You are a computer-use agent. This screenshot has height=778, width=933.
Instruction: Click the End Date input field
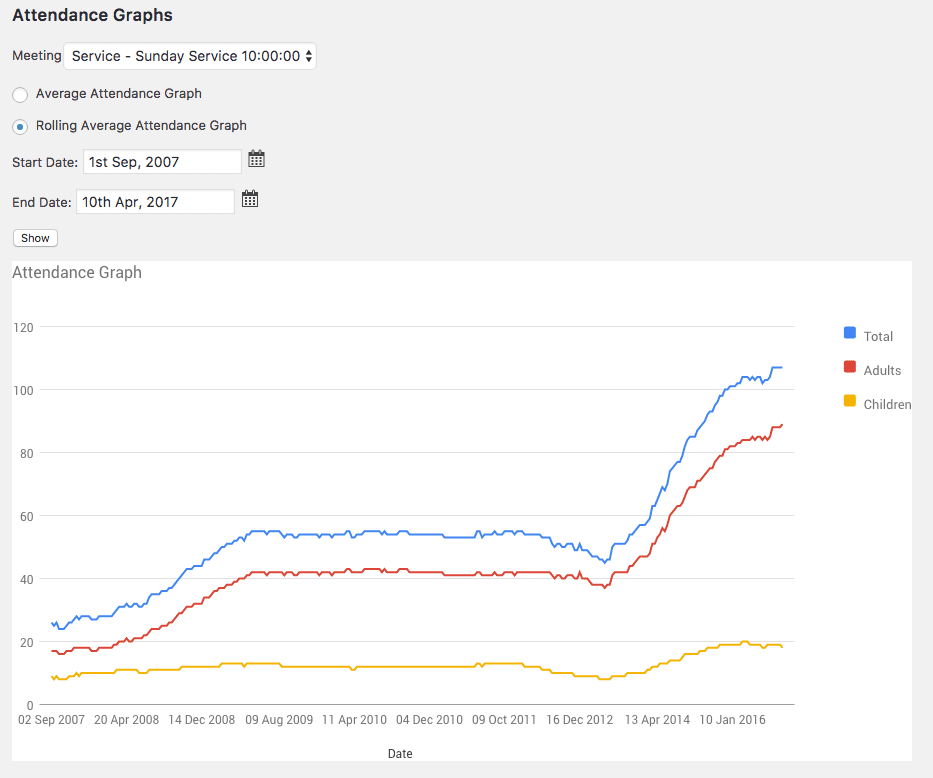tap(155, 201)
